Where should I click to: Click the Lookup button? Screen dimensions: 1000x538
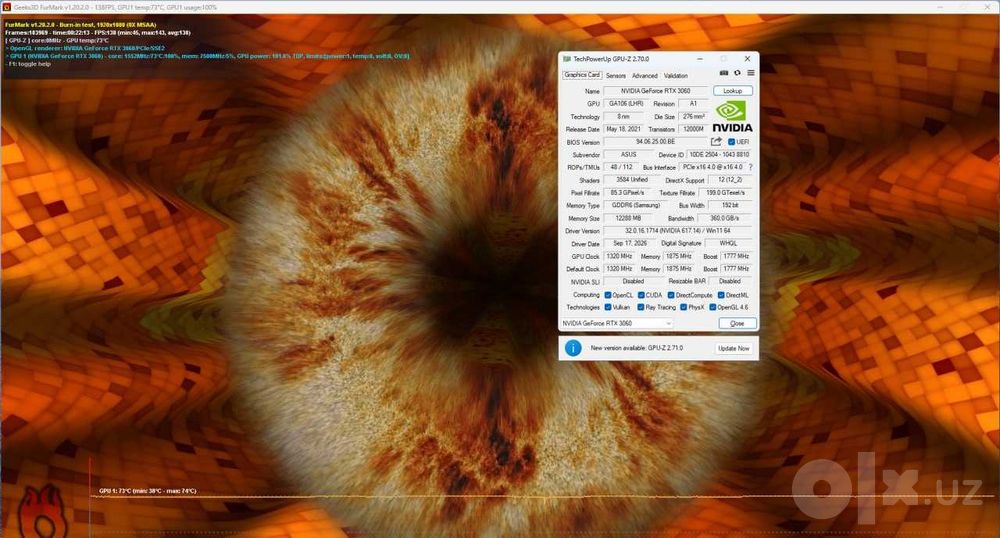733,91
